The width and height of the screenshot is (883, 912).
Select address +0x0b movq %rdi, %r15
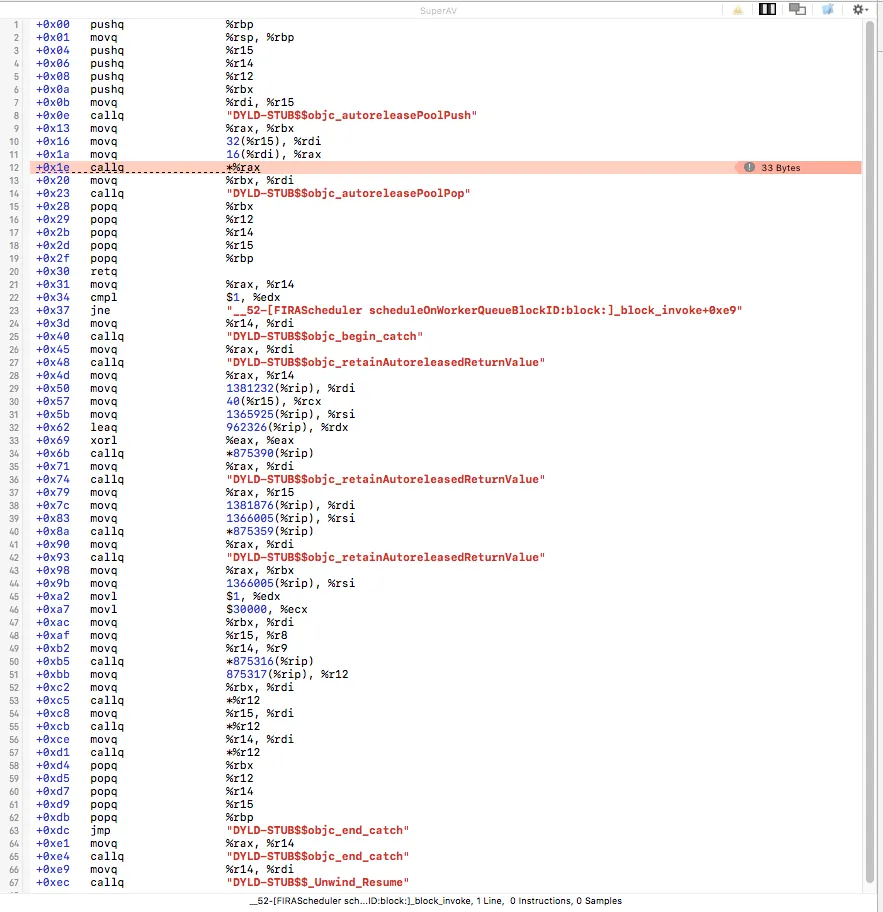446,102
